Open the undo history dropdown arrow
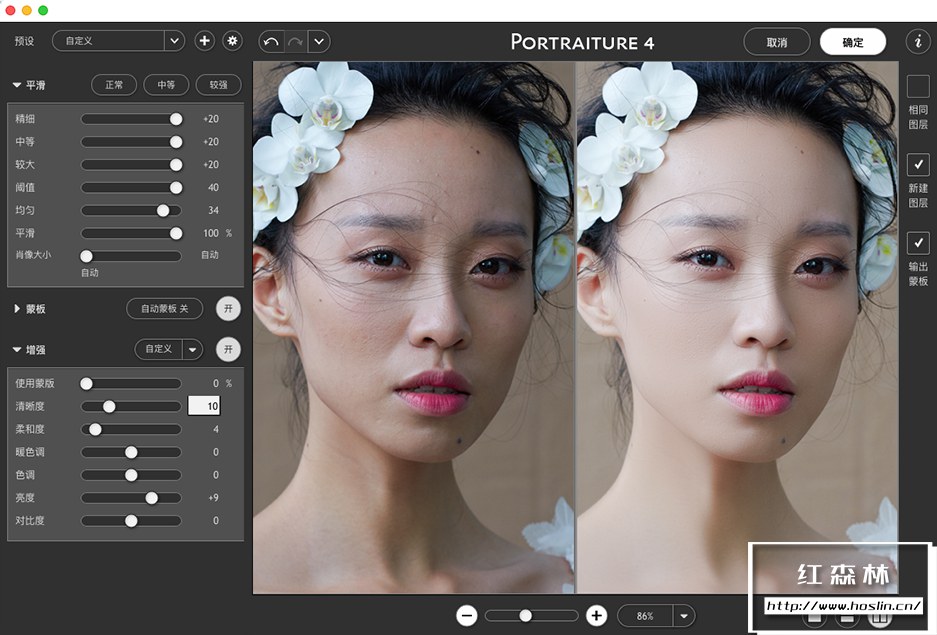The width and height of the screenshot is (937, 635). [319, 41]
